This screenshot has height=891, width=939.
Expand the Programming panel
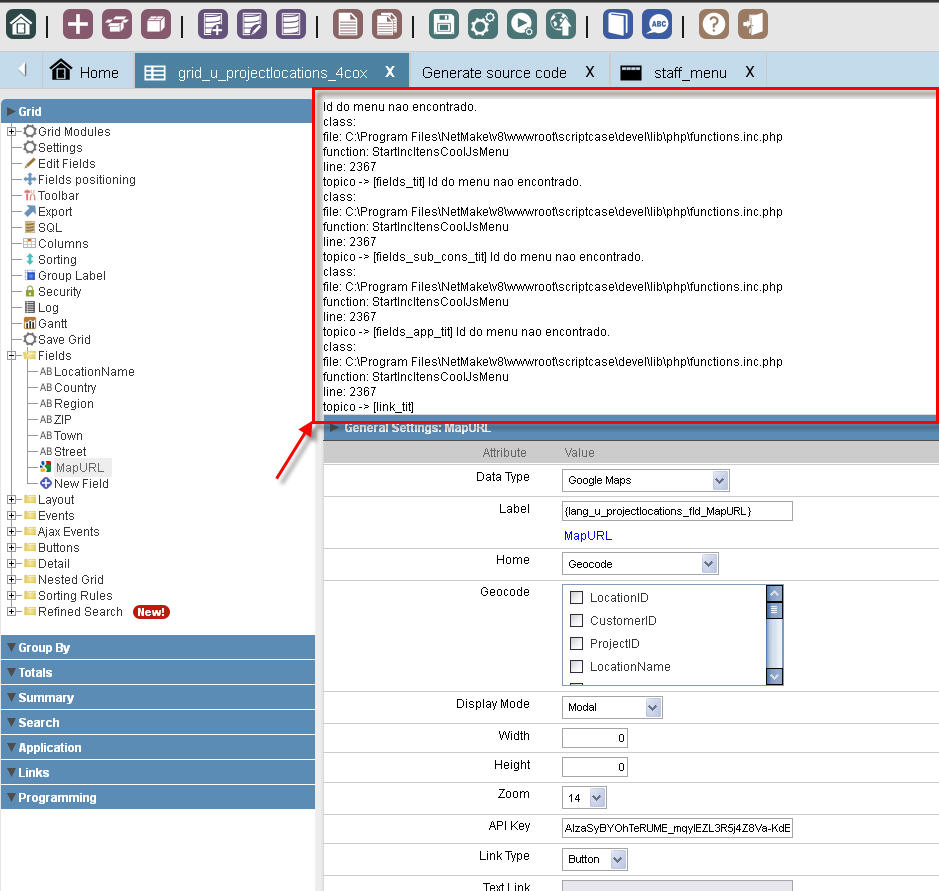coord(158,798)
